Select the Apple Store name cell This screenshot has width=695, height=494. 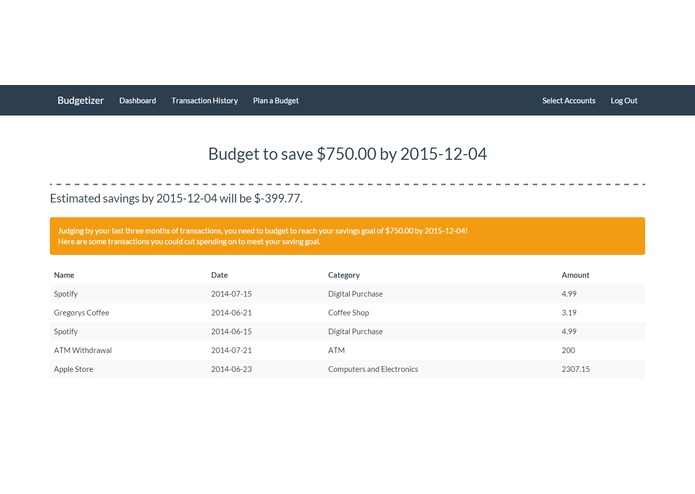74,369
